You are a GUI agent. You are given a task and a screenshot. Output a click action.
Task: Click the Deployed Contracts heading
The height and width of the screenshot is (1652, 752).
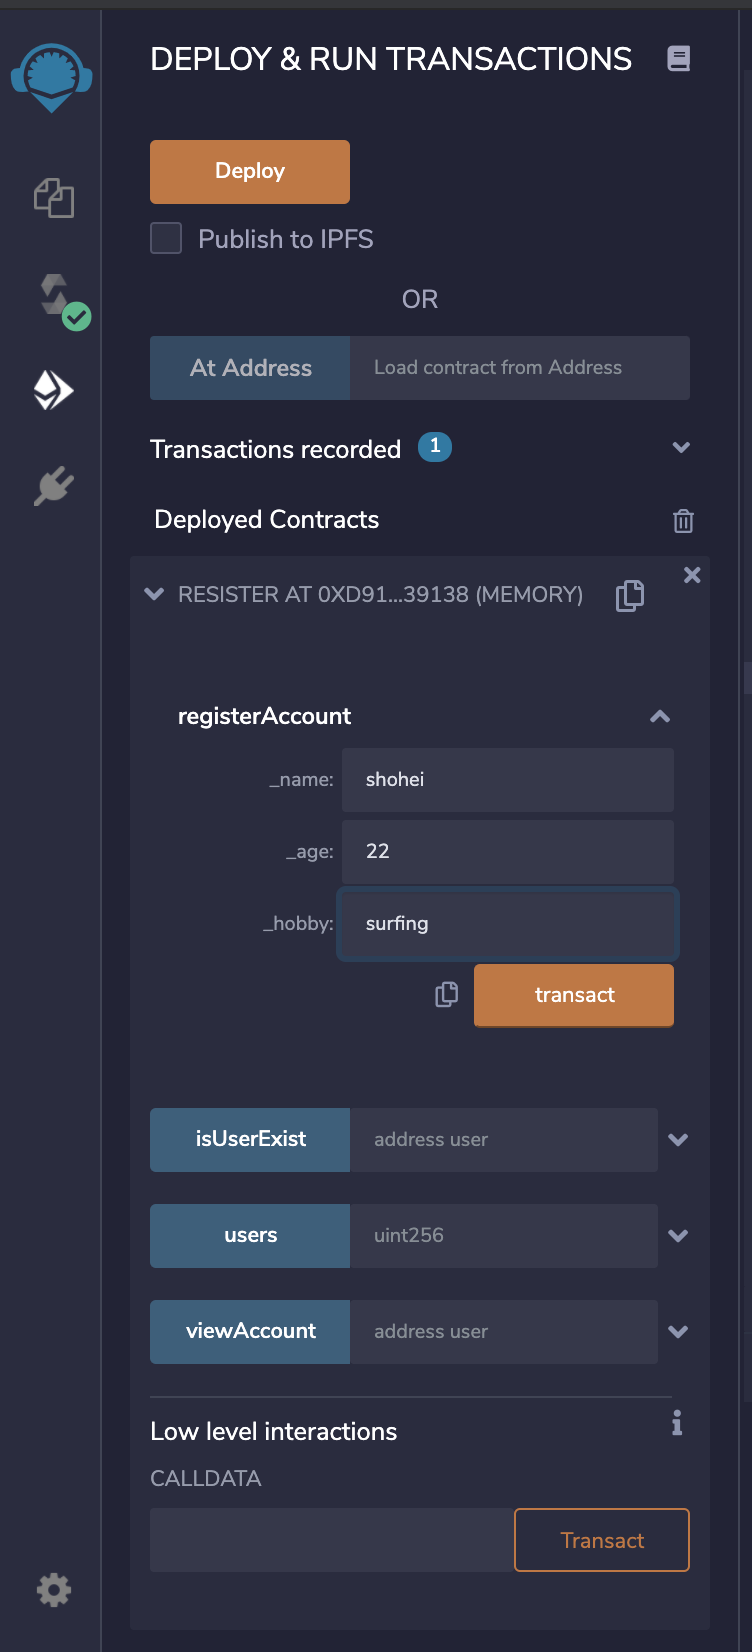267,520
